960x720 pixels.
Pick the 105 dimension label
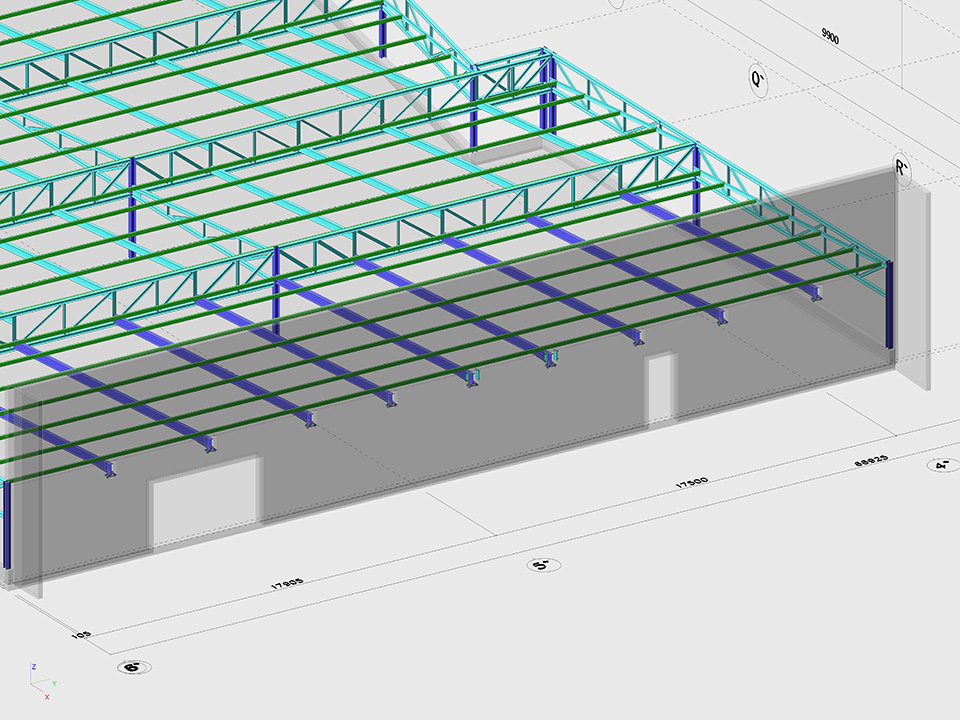(x=81, y=635)
